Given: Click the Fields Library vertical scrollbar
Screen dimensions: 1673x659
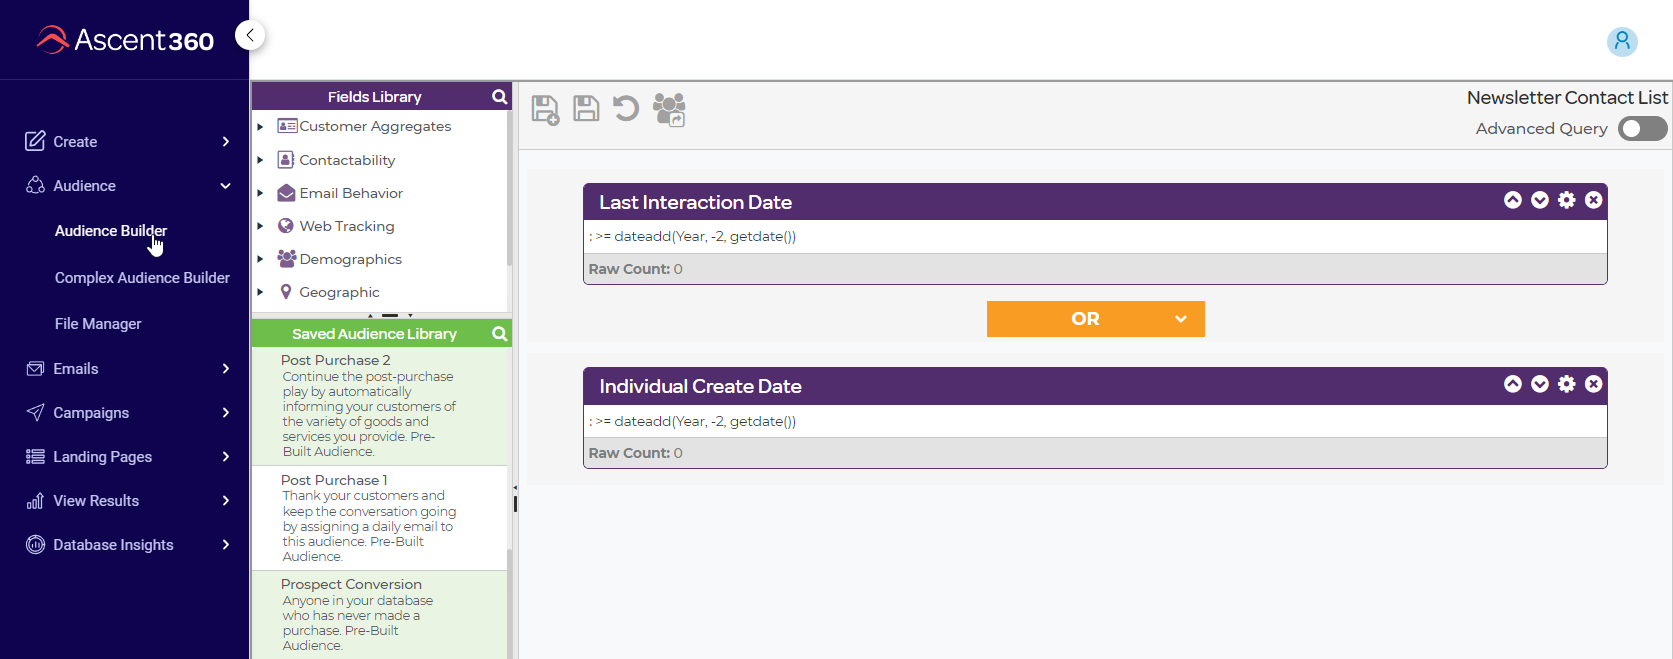Looking at the screenshot, I should click(x=509, y=188).
